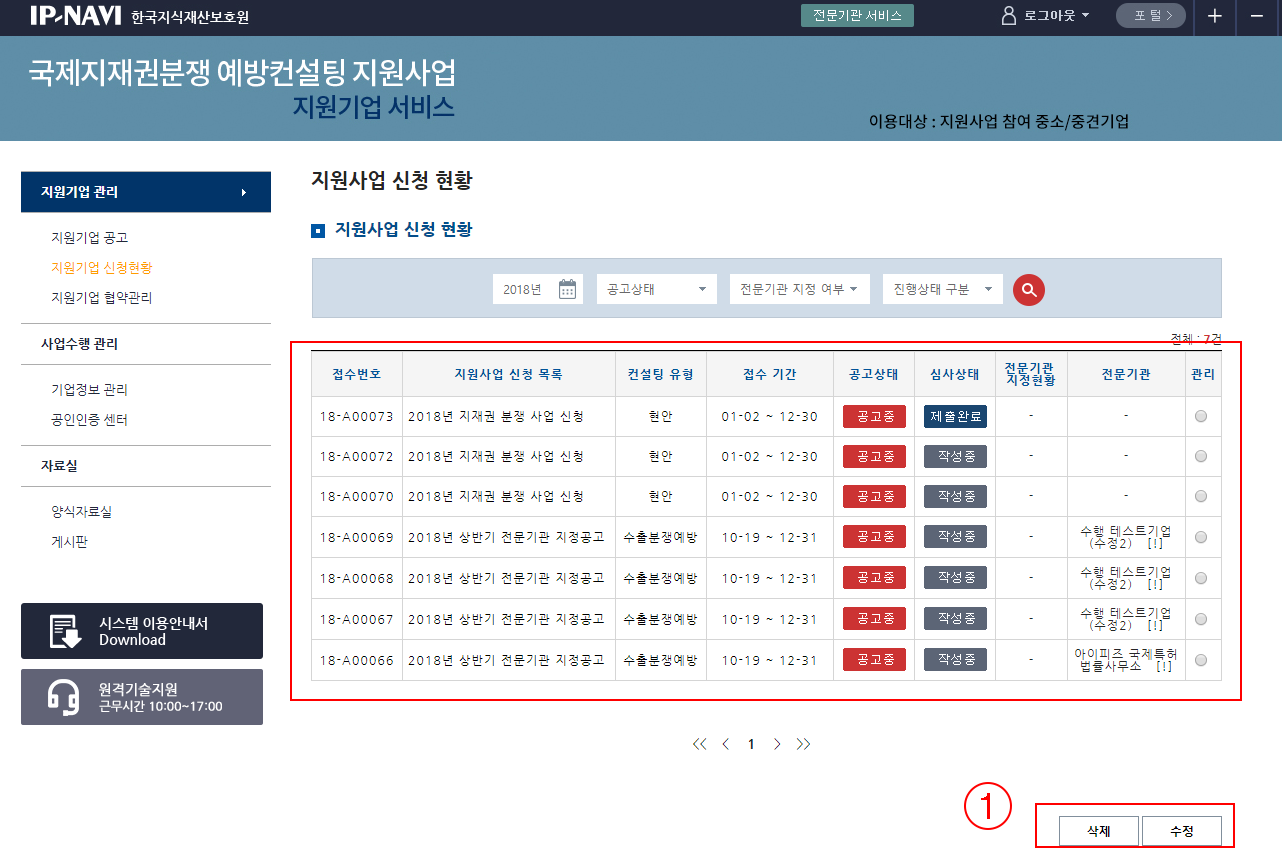Viewport: 1282px width, 850px height.
Task: Select radio button for application 18-A00070
Action: click(x=1201, y=497)
